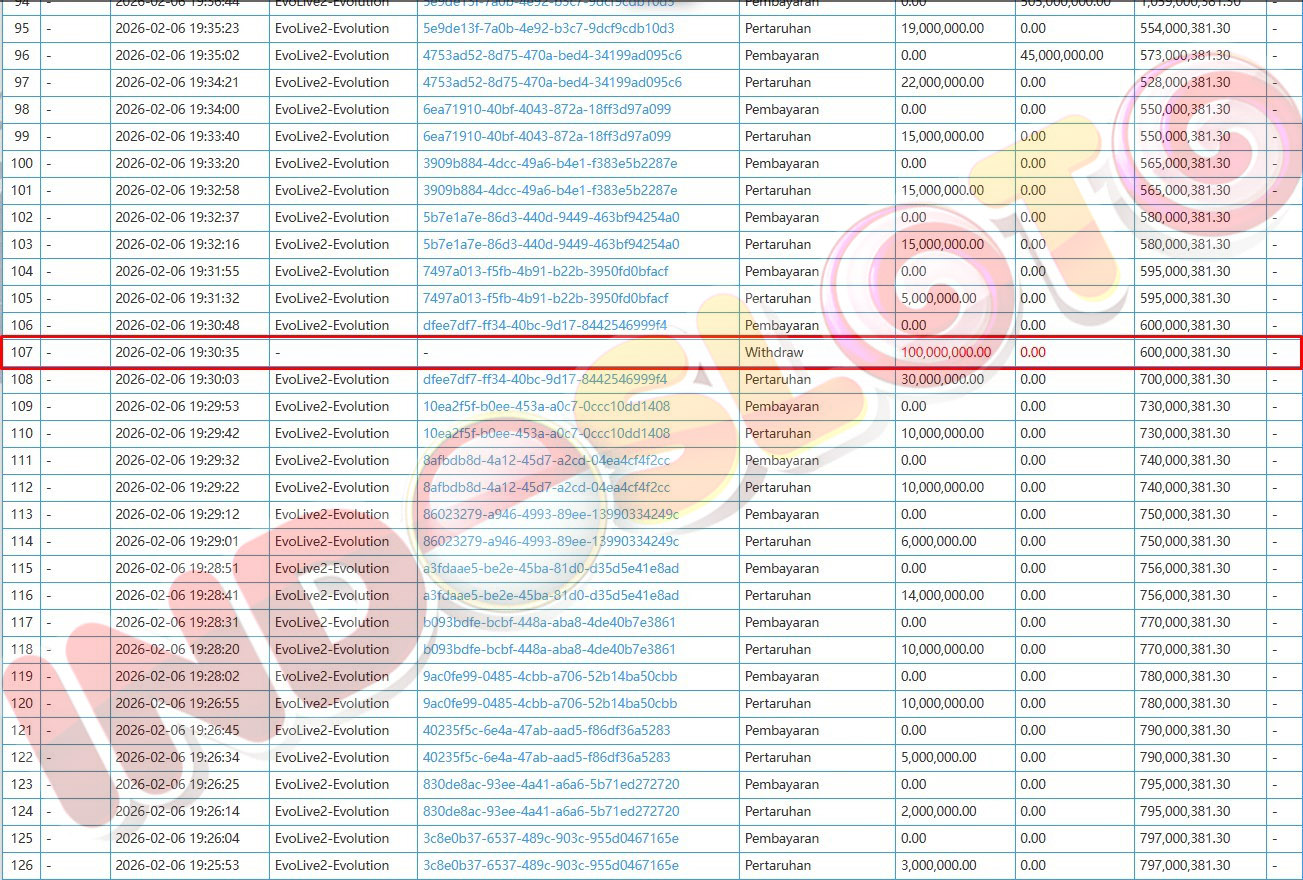Click the 6ea71910 link in row 98

coord(547,110)
